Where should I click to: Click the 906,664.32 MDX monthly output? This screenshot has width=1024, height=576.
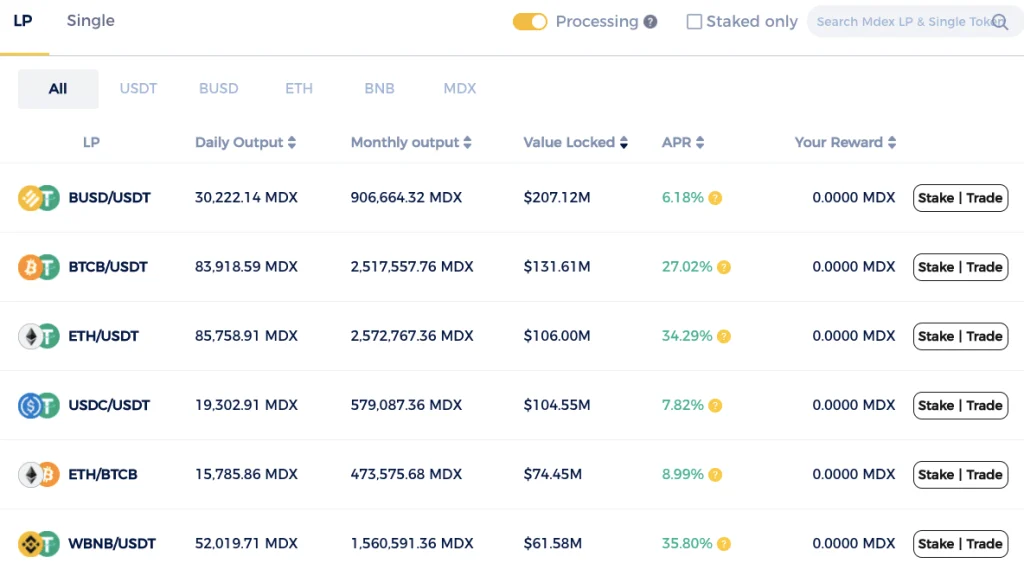click(406, 198)
